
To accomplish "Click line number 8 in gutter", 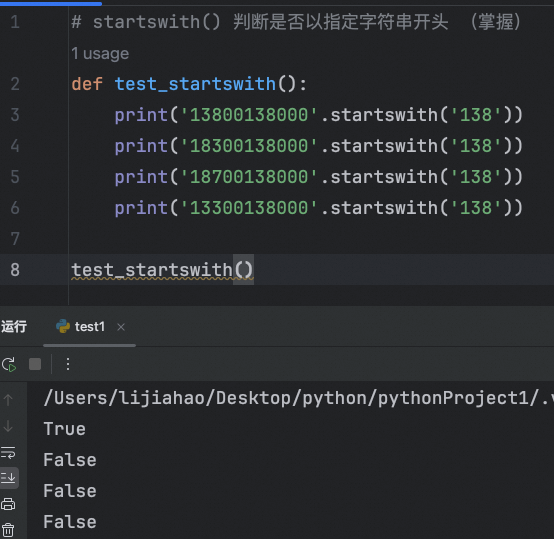I will click(x=15, y=270).
